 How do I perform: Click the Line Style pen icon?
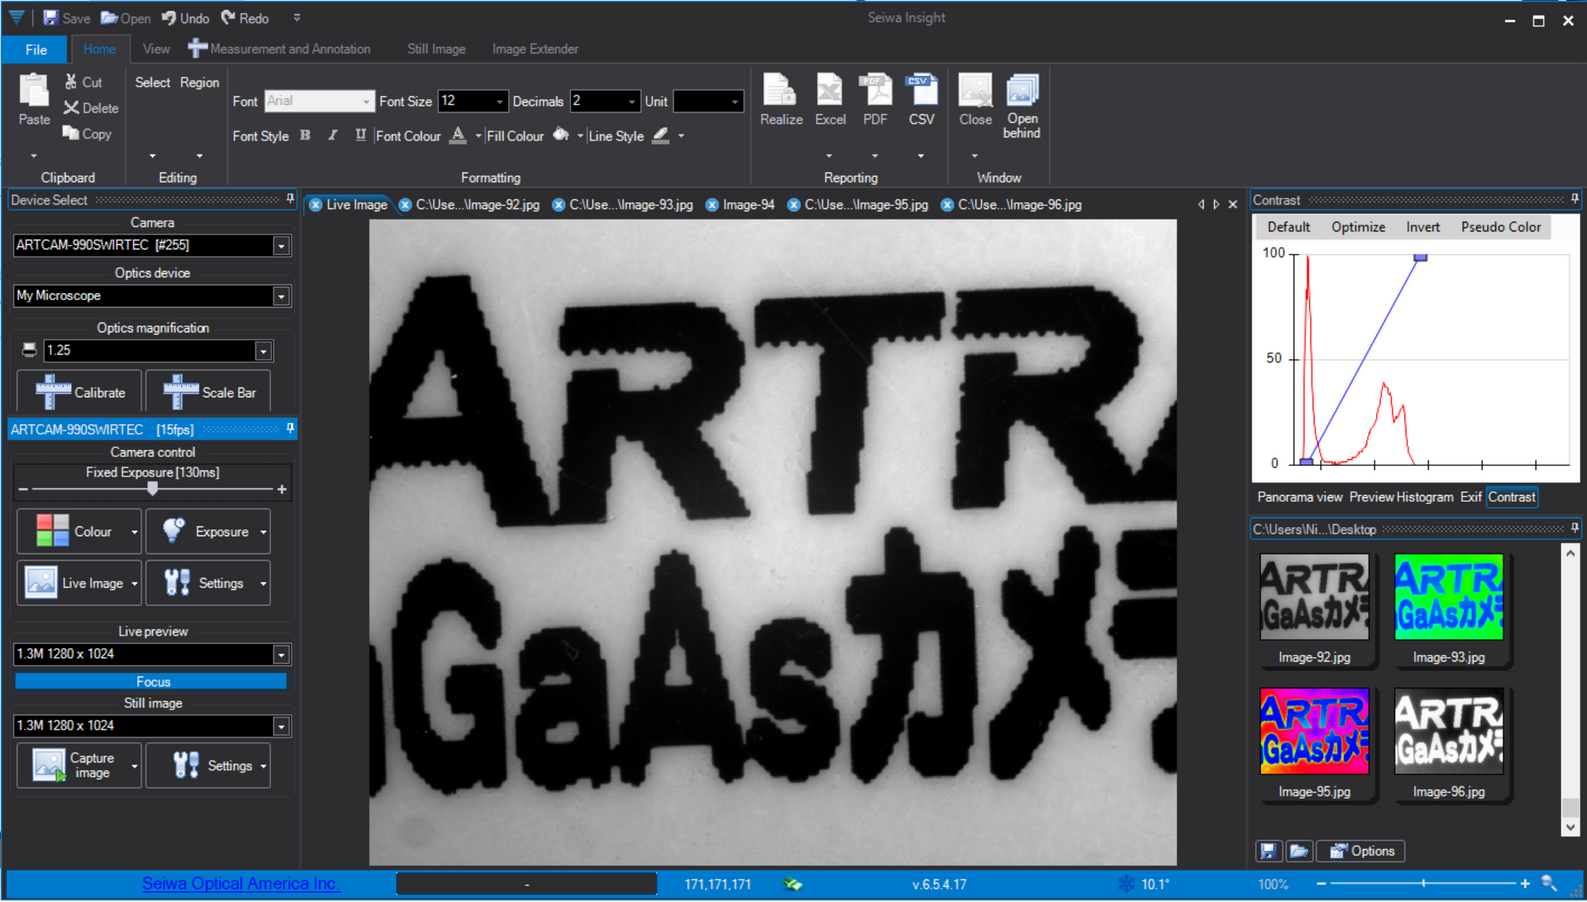(661, 135)
